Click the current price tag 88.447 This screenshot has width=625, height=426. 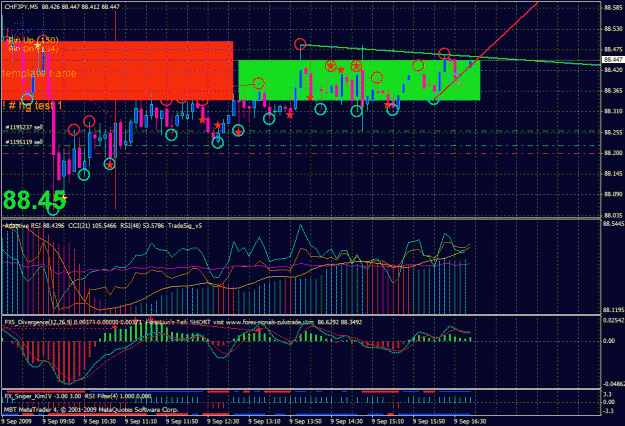[x=612, y=59]
